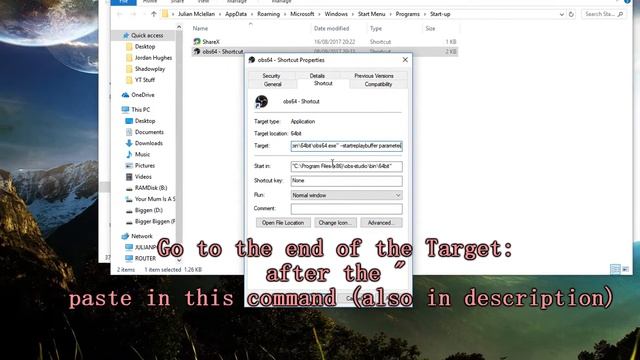The image size is (640, 360).
Task: Click the Downloads arrow icon
Action: point(129,143)
